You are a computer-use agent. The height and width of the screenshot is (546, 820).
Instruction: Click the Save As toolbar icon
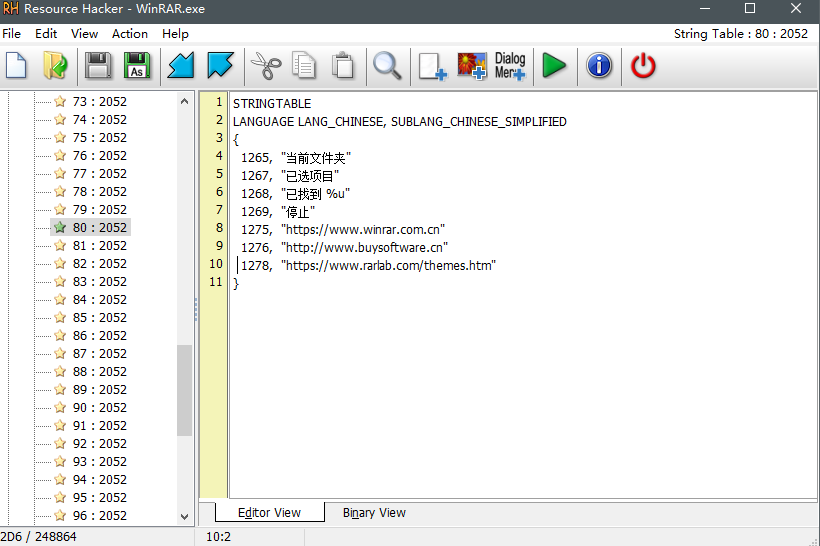136,67
